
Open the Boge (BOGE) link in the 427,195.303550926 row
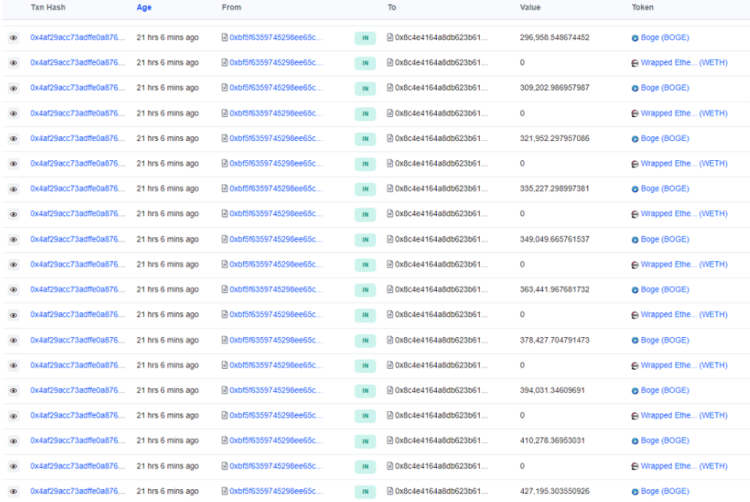[665, 491]
